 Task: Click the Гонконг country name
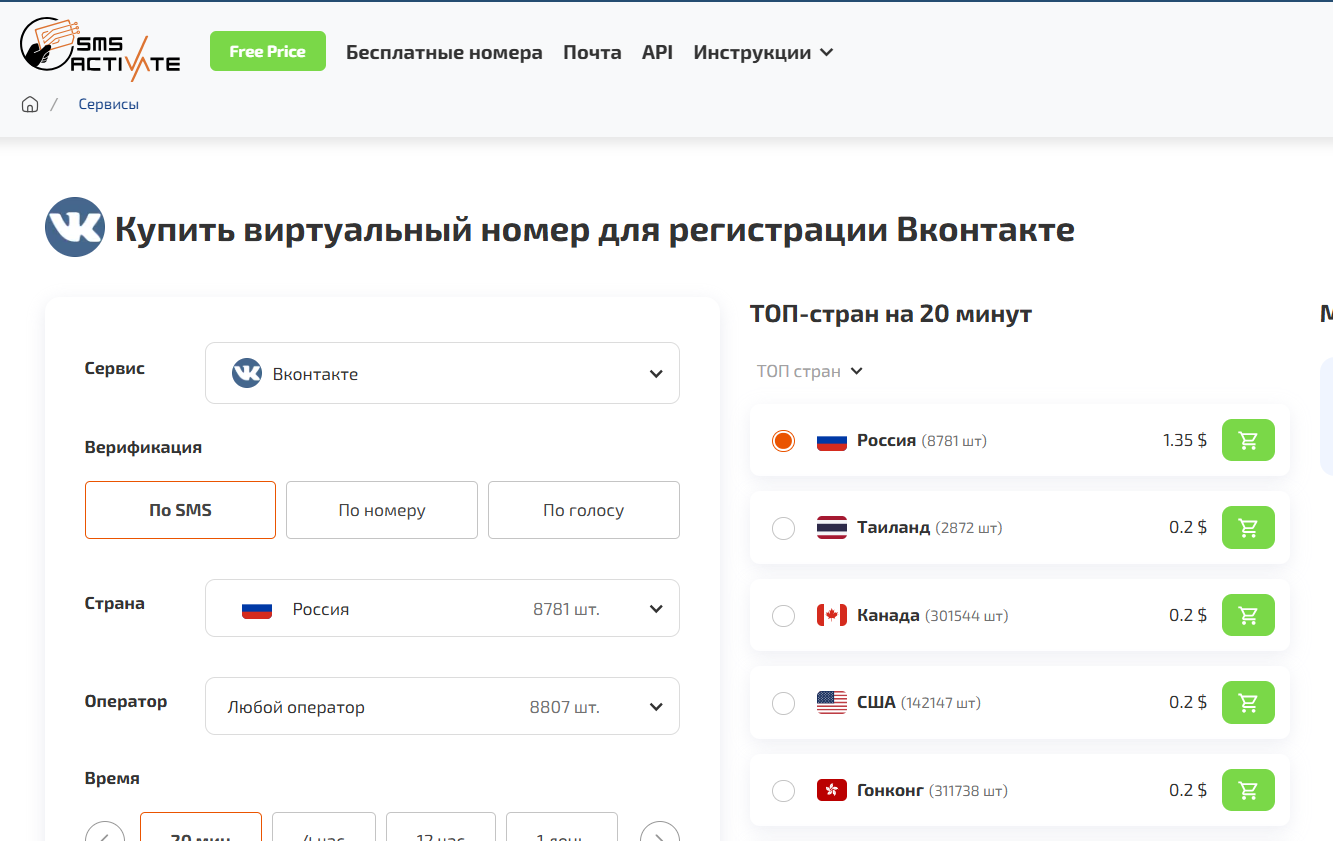click(x=890, y=790)
